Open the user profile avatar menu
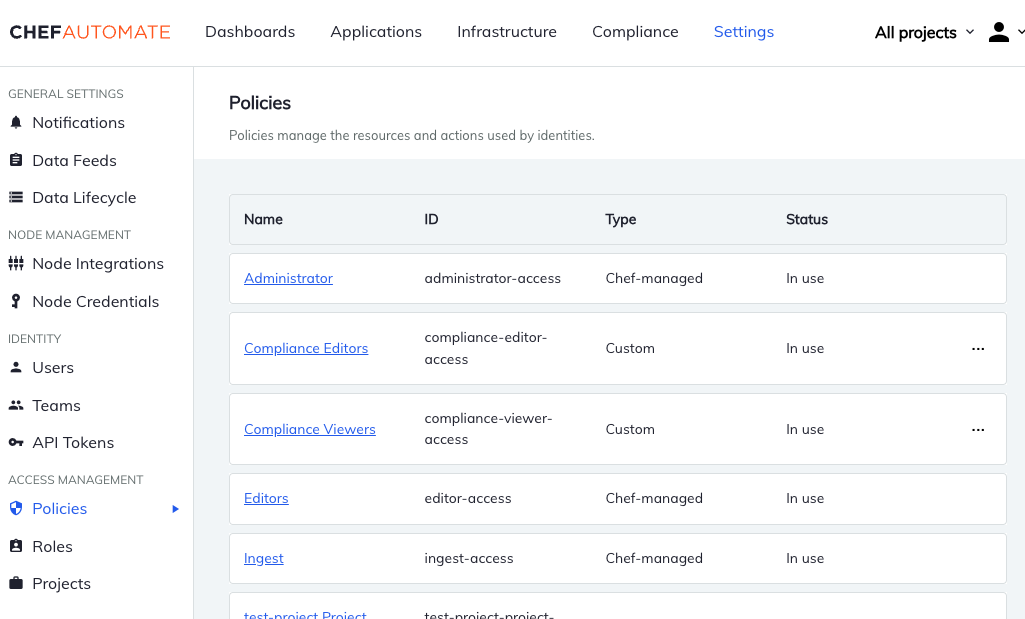 998,32
